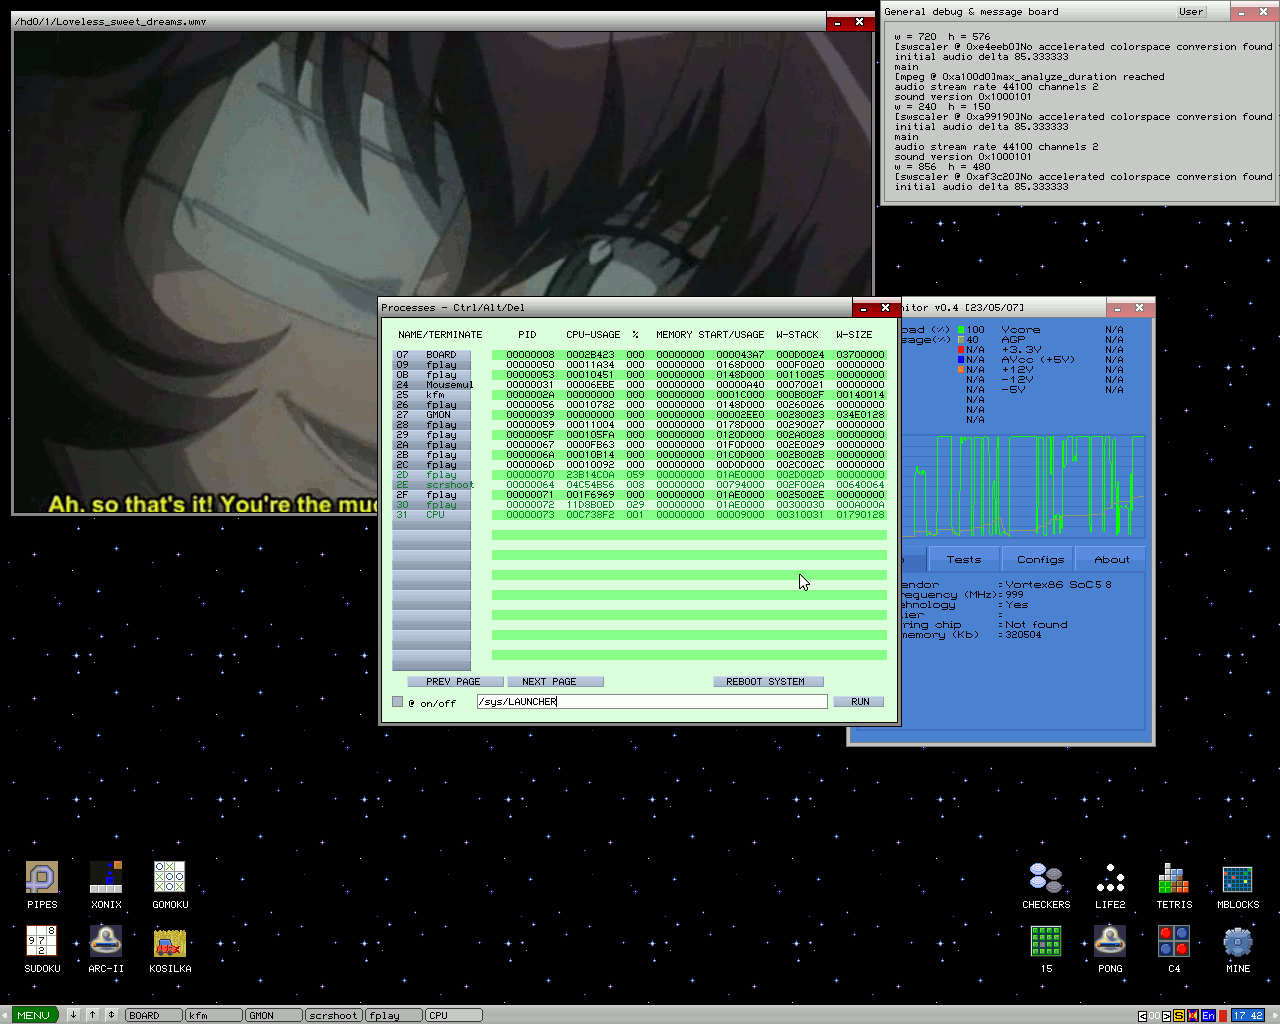Click the up-down arrow taskbar button

(x=111, y=1015)
